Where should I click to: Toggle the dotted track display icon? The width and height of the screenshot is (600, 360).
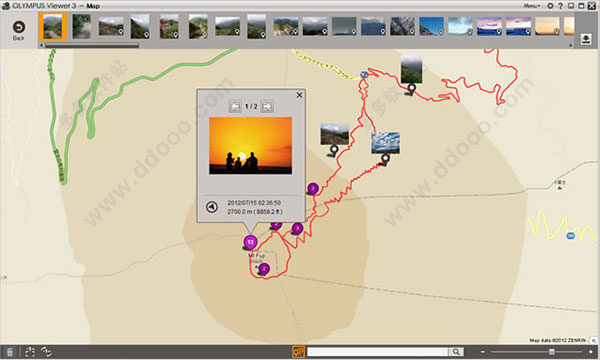30,352
